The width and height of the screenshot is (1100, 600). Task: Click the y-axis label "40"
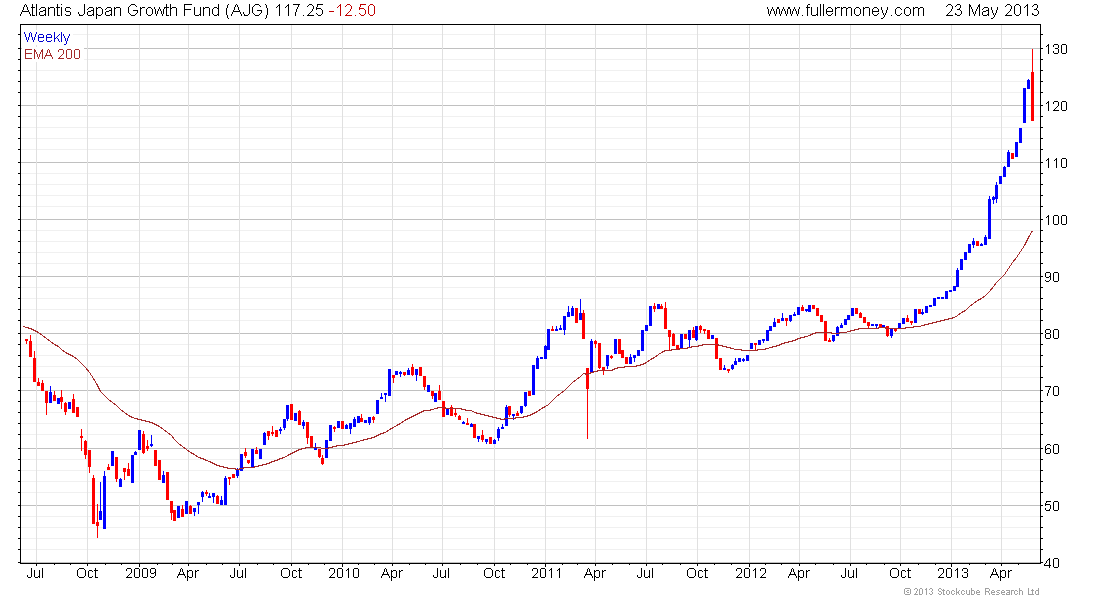point(1052,563)
